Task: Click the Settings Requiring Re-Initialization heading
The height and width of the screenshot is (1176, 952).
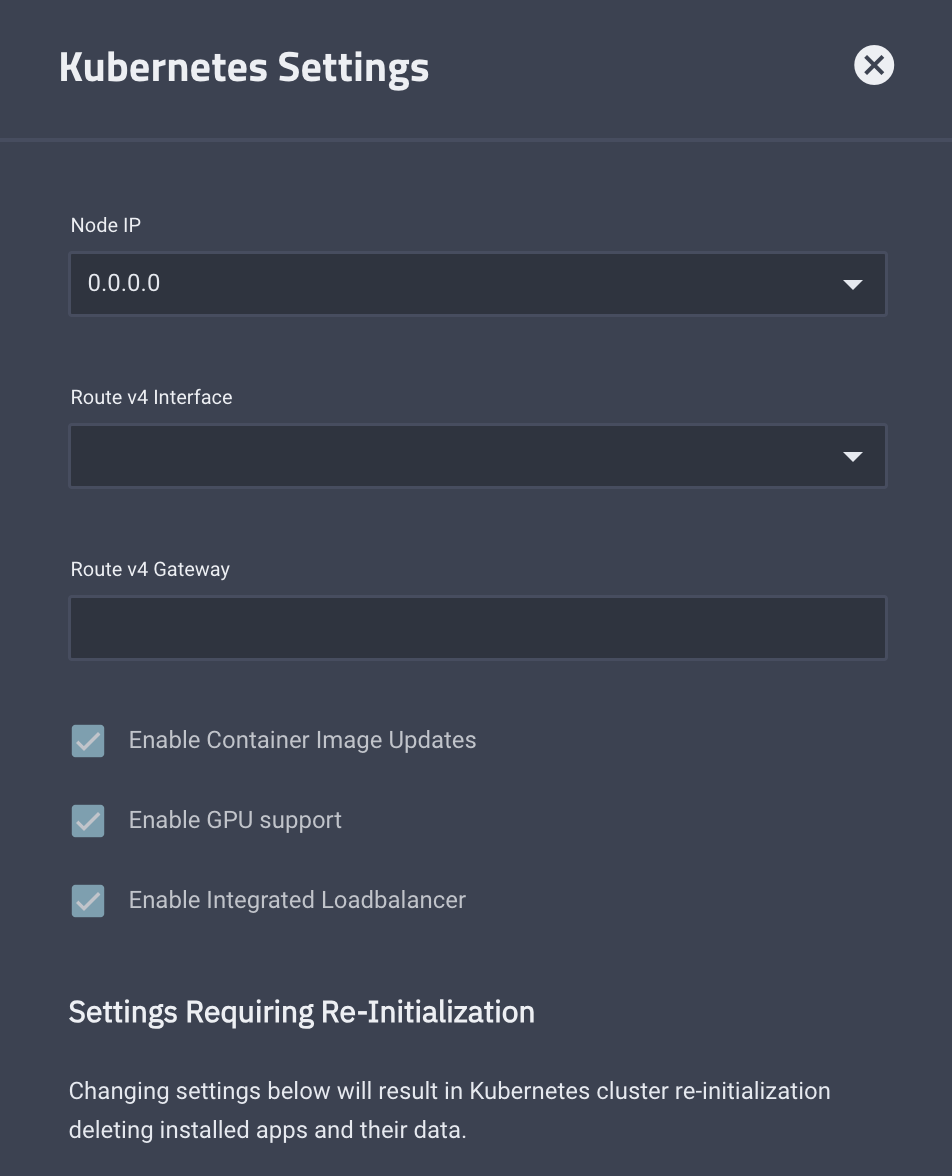Action: (x=302, y=1012)
